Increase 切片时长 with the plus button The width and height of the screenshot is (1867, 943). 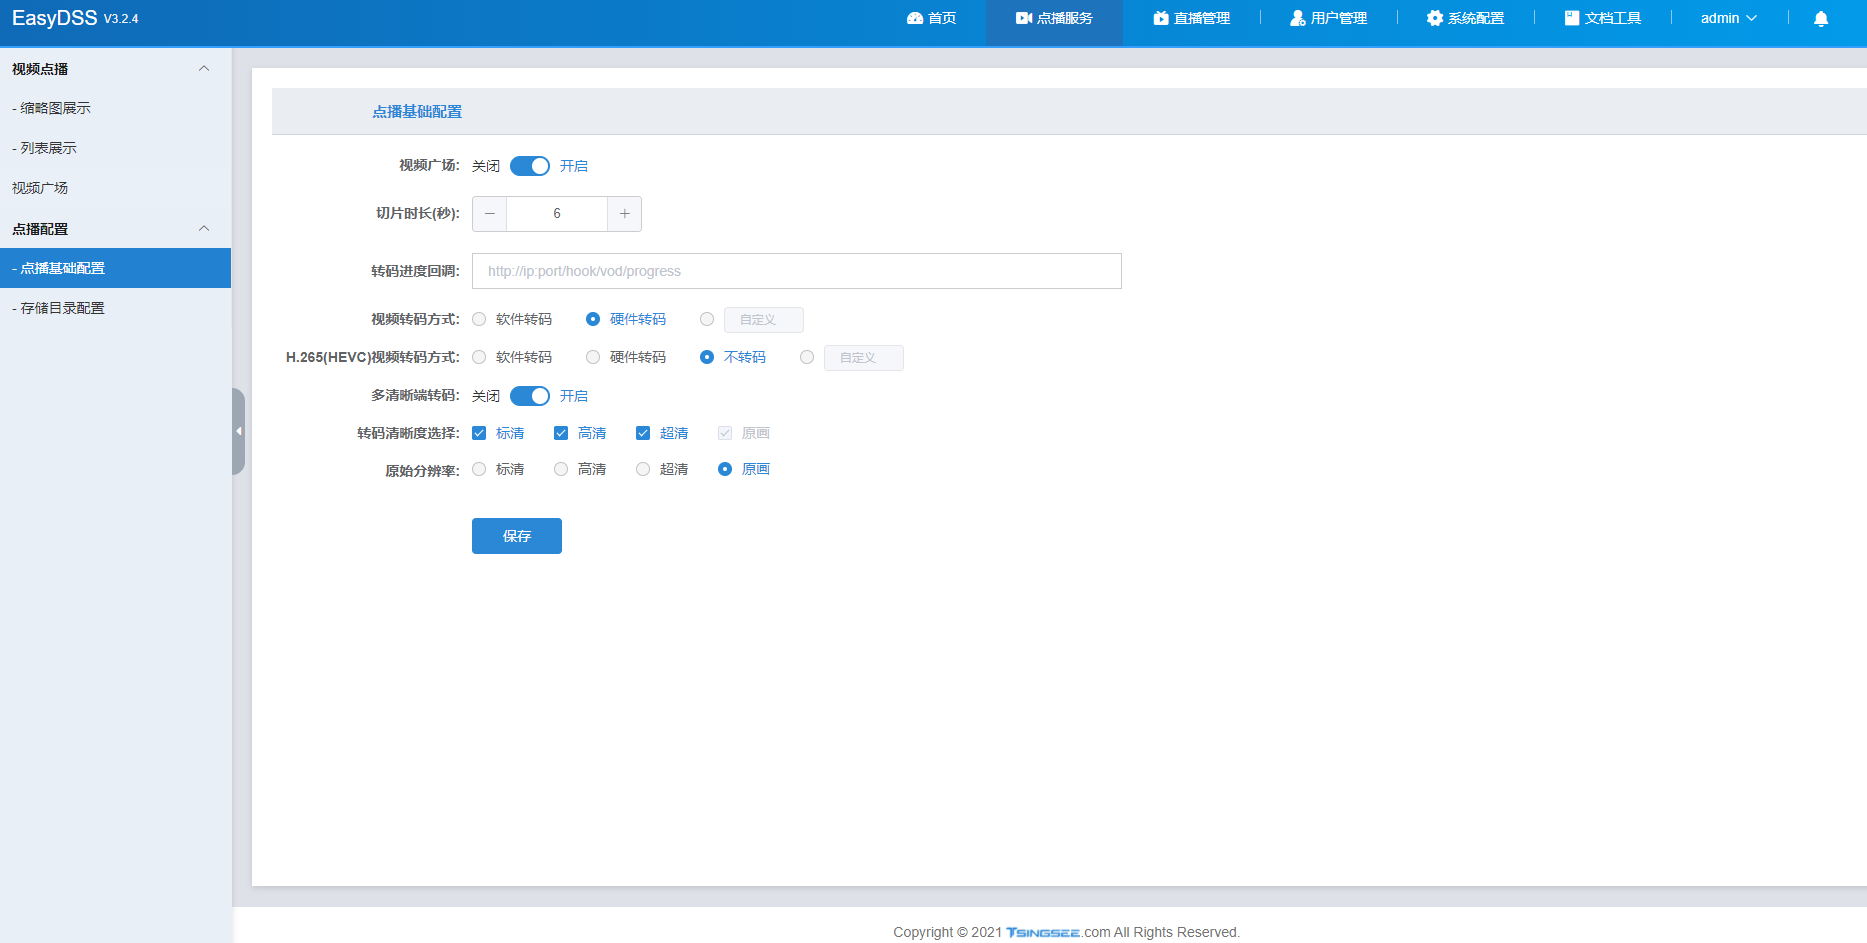point(624,214)
